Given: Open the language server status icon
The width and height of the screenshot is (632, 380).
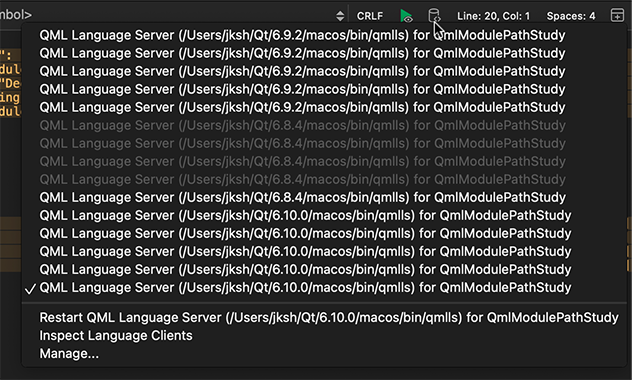Looking at the screenshot, I should 434,16.
